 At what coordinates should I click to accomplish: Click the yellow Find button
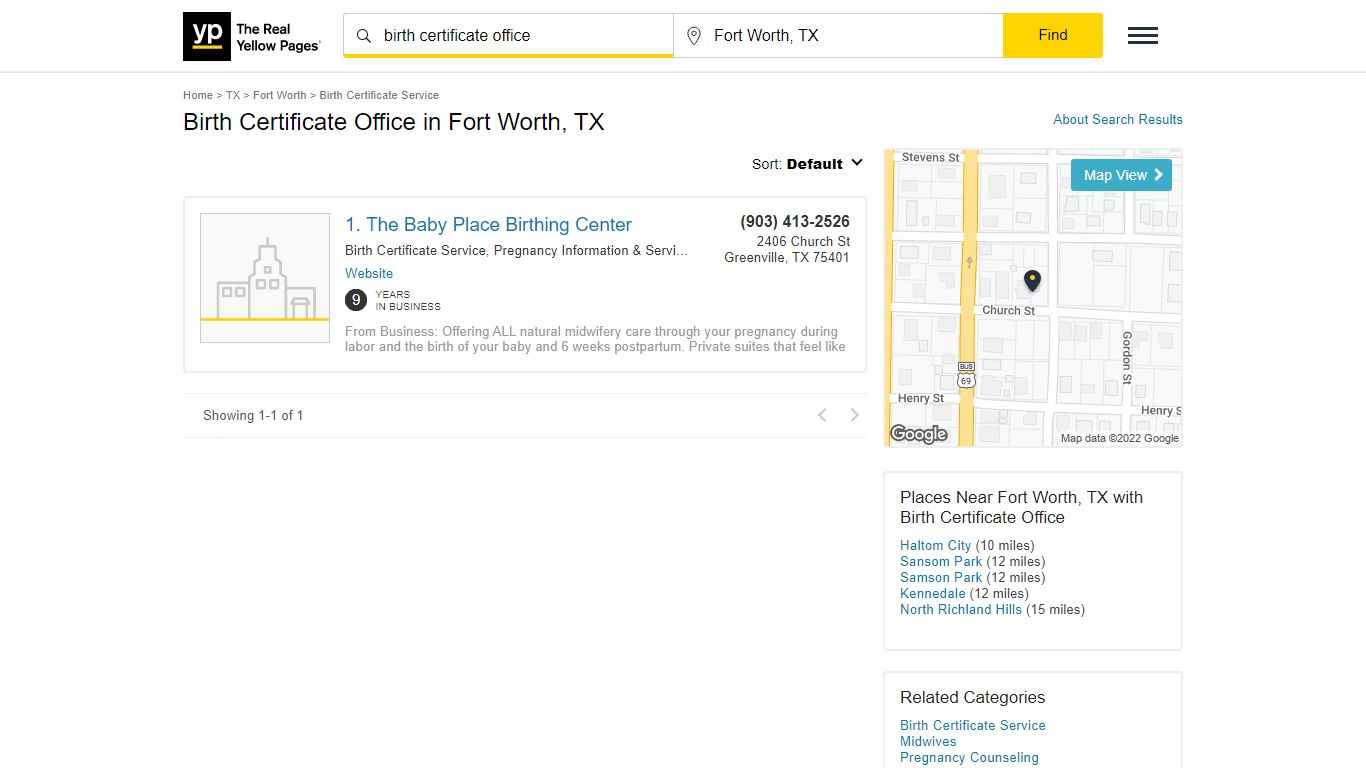1053,35
